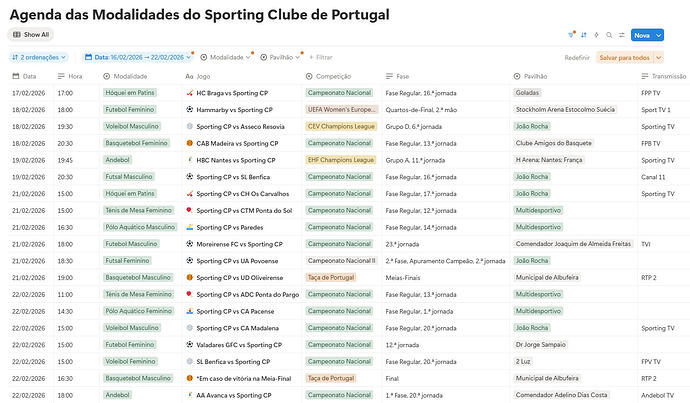Click the sort arrows icon in toolbar

[584, 35]
